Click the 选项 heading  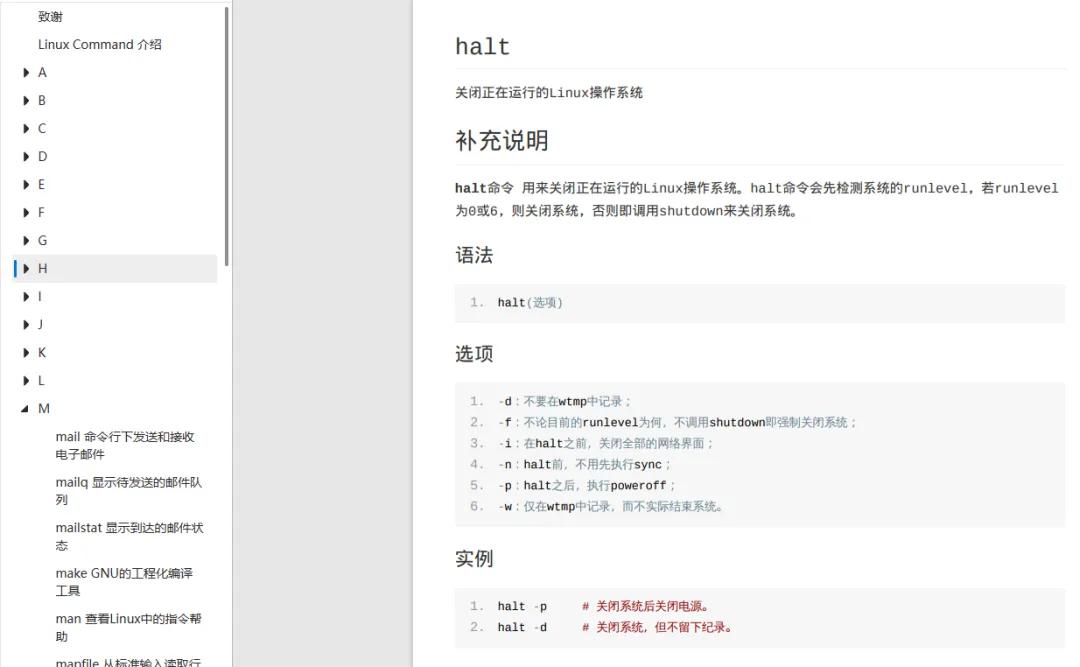pos(474,353)
